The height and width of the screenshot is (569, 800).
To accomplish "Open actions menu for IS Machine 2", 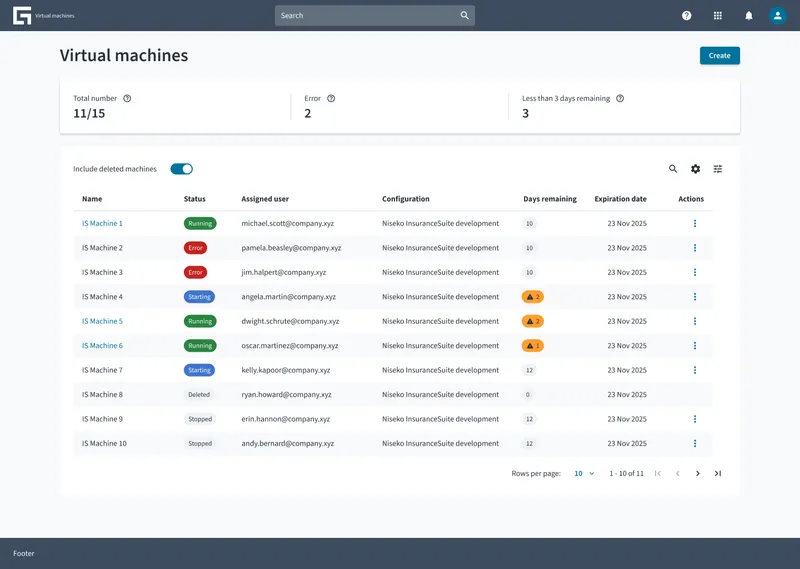I will 694,248.
